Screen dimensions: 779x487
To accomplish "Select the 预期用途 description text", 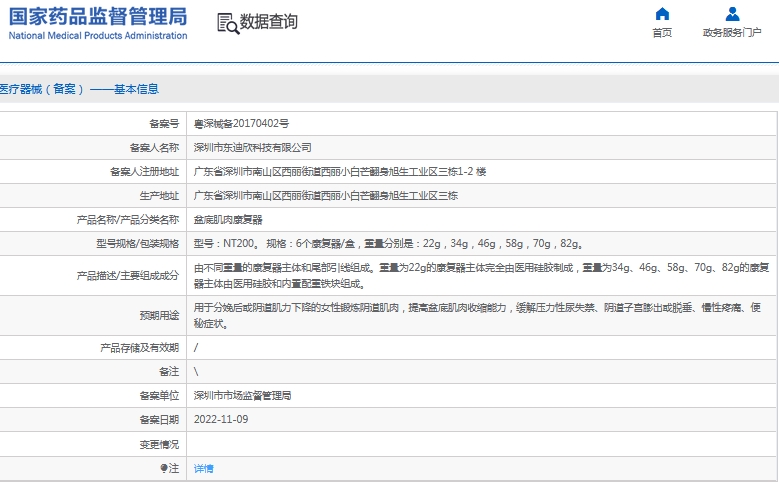I will tap(477, 316).
